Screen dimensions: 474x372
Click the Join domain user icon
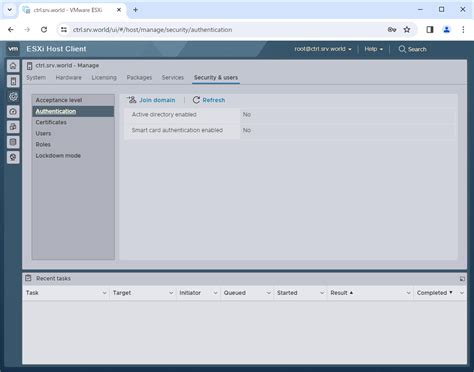132,100
